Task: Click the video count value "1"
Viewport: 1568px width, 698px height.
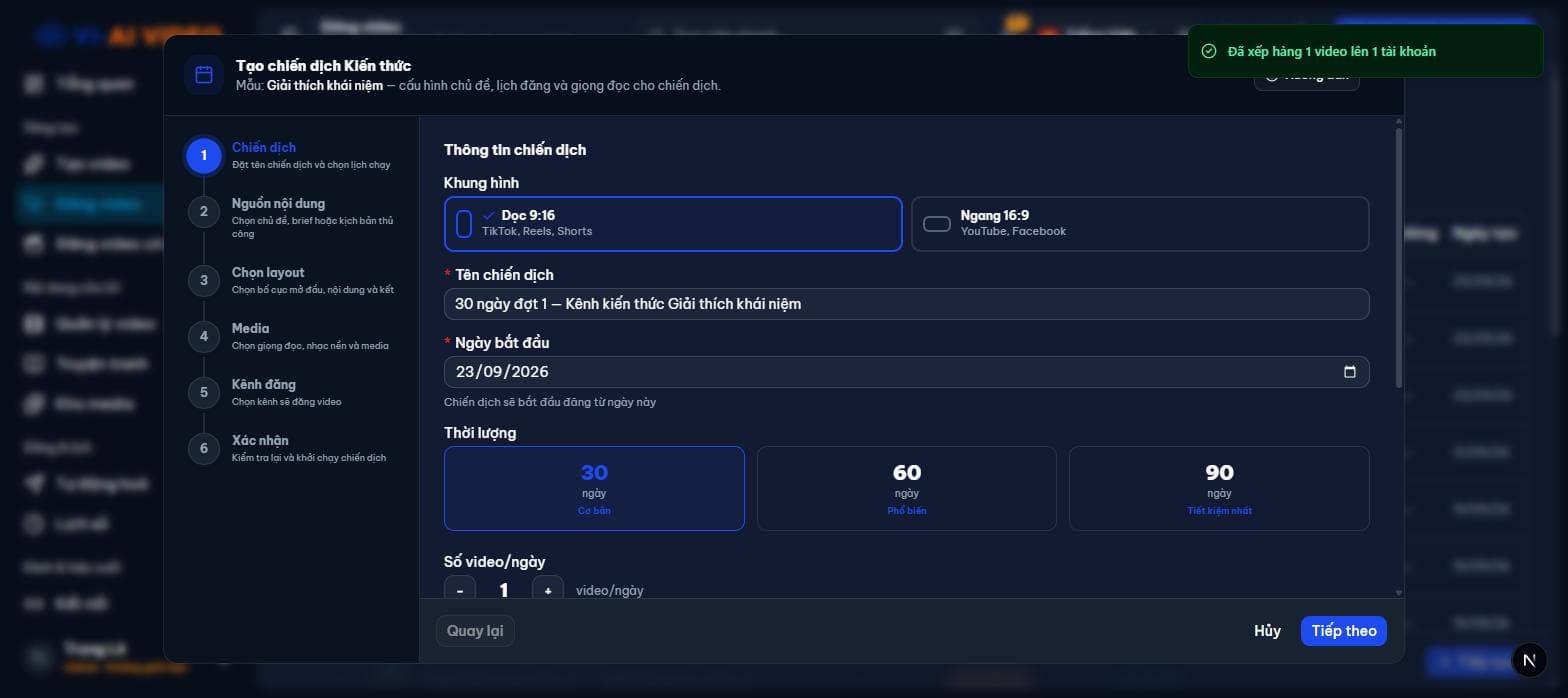Action: click(x=504, y=590)
